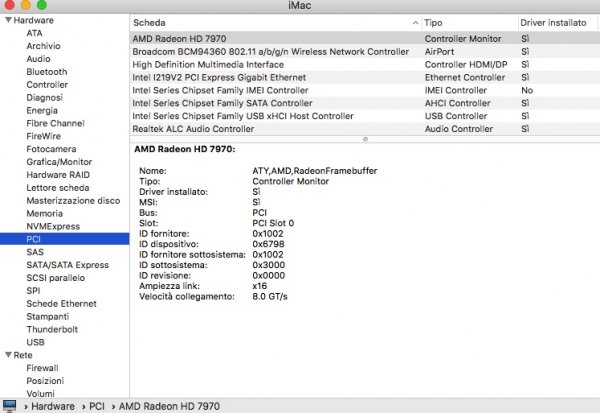
Task: Open the Grafica/Monitor sidebar category
Action: 59,161
